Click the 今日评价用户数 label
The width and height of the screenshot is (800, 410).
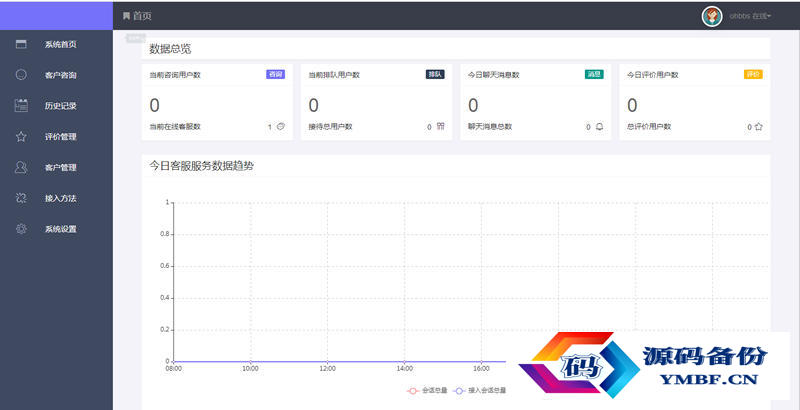pos(653,75)
